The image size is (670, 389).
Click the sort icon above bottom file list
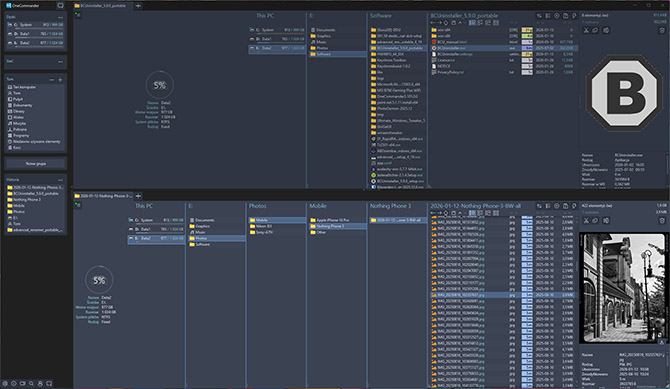[x=539, y=206]
